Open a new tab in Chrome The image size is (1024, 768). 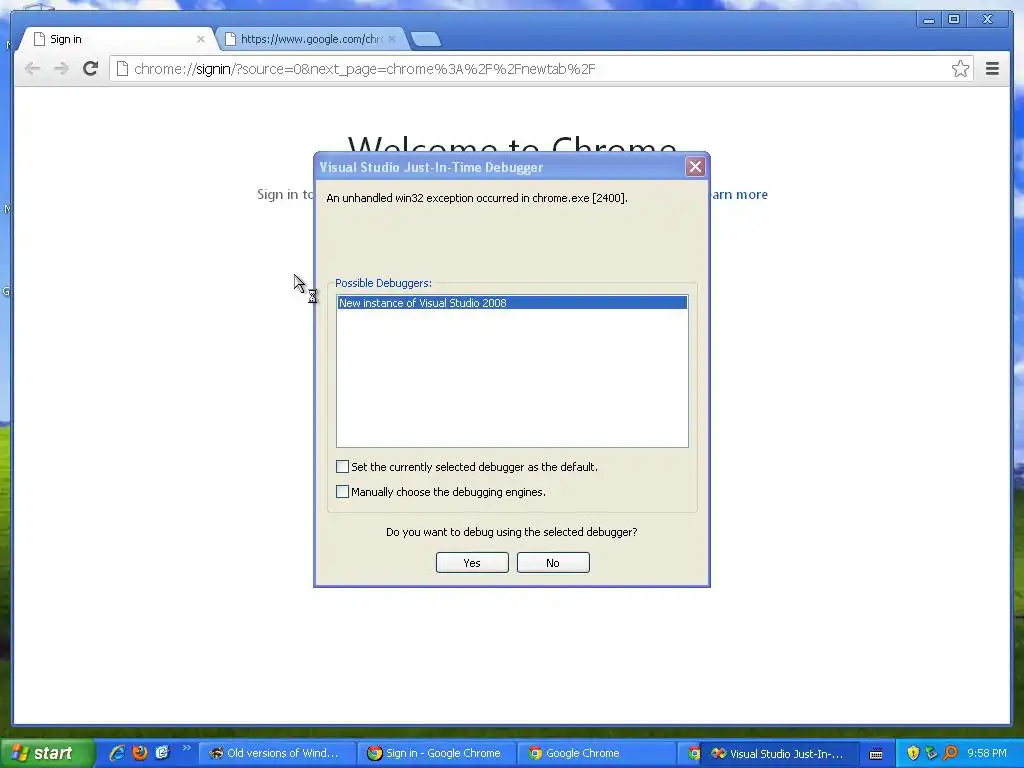pyautogui.click(x=426, y=39)
